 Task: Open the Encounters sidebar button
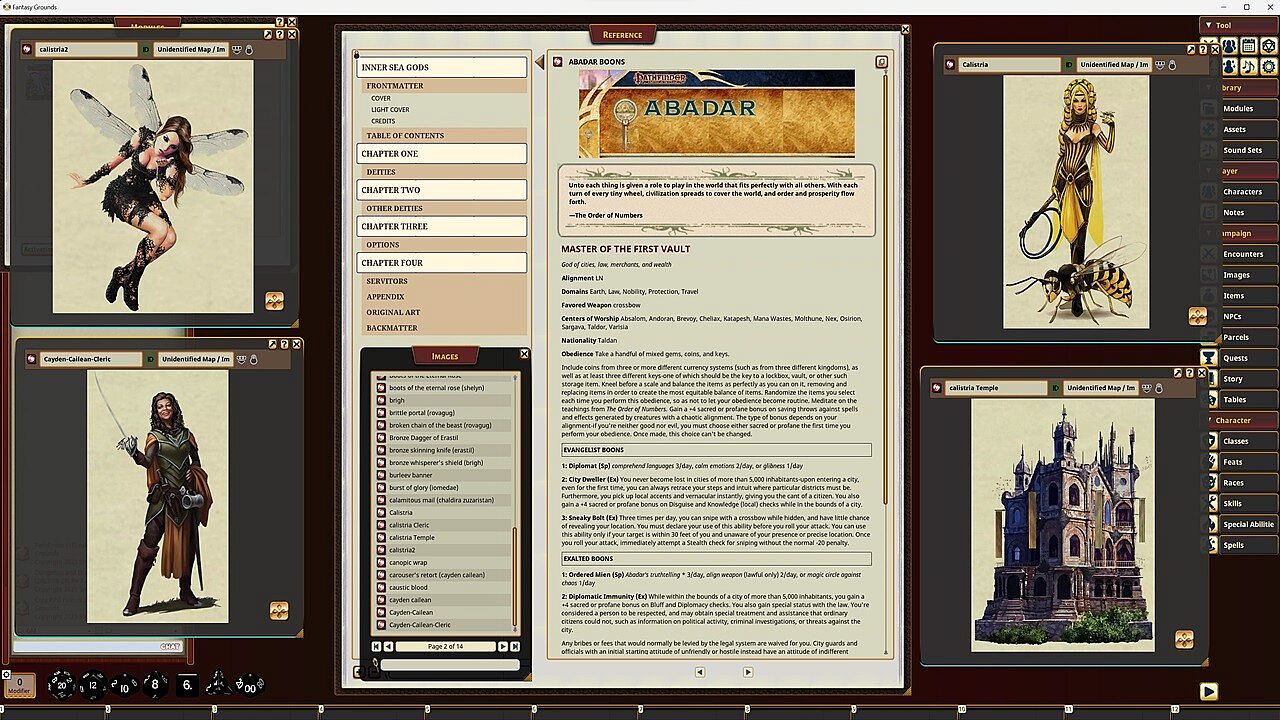[1243, 254]
